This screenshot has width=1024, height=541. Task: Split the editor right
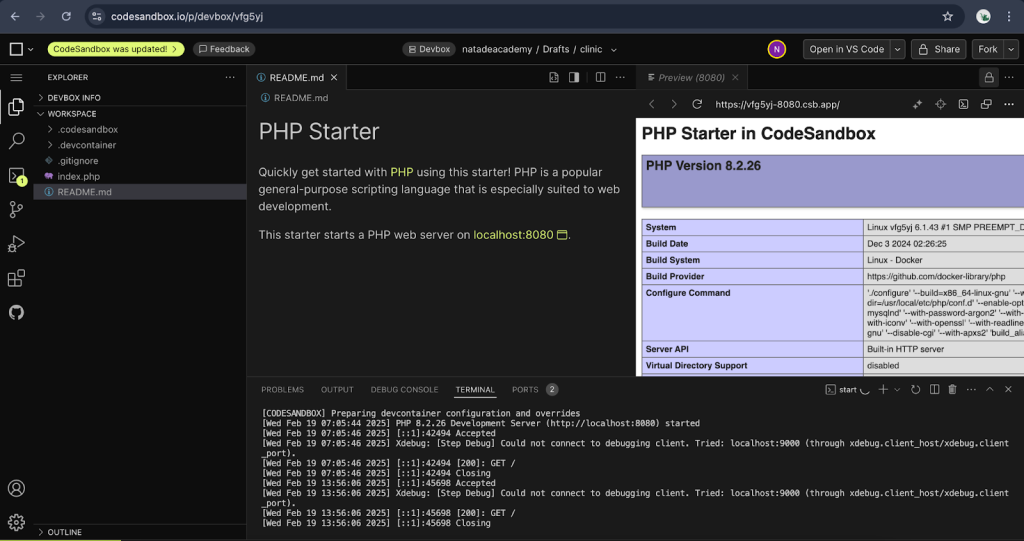point(600,77)
